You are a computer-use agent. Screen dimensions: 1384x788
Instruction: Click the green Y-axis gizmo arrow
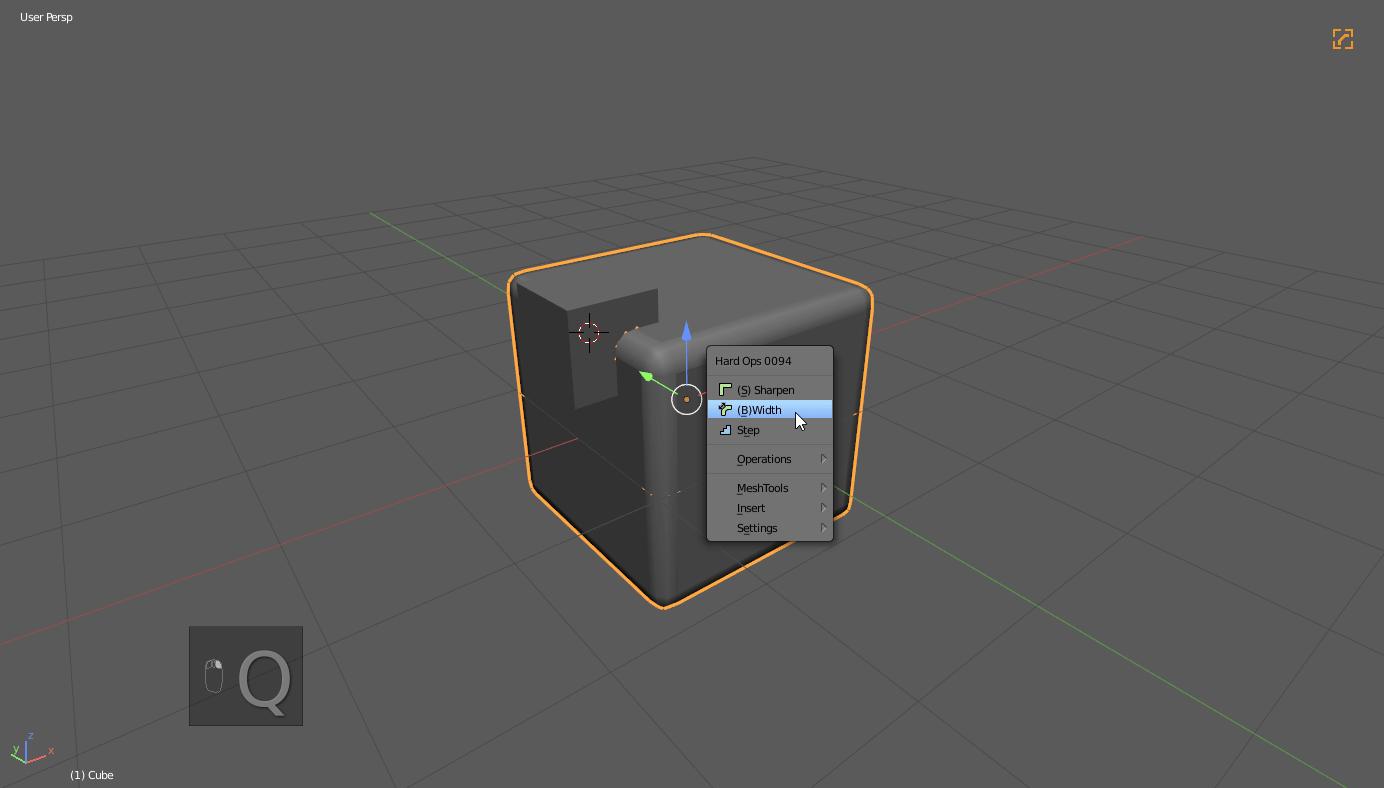647,377
